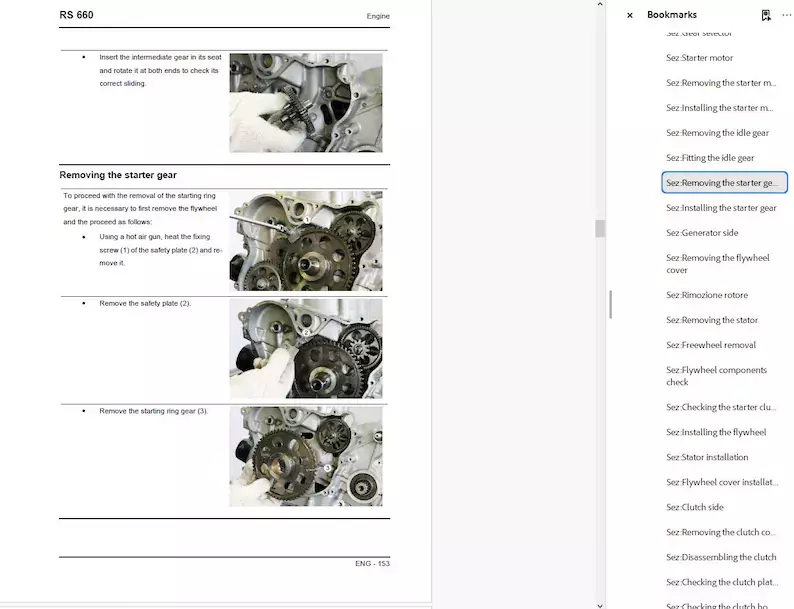794x609 pixels.
Task: Open the Starter motor bookmark
Action: (x=699, y=58)
